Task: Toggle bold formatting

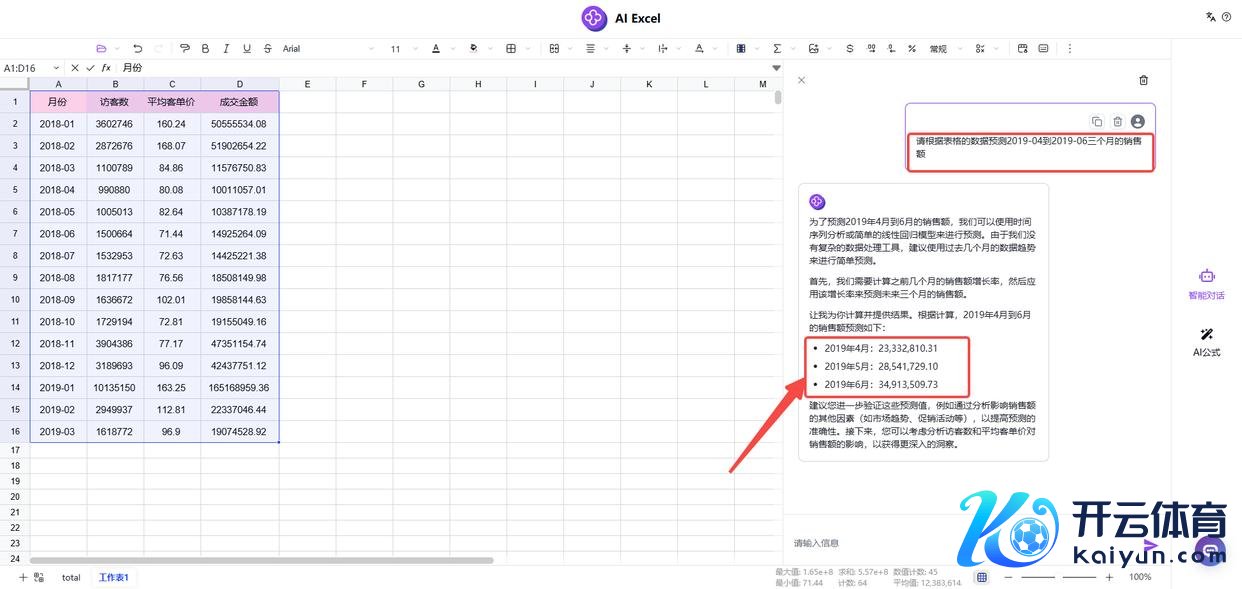Action: pyautogui.click(x=205, y=48)
